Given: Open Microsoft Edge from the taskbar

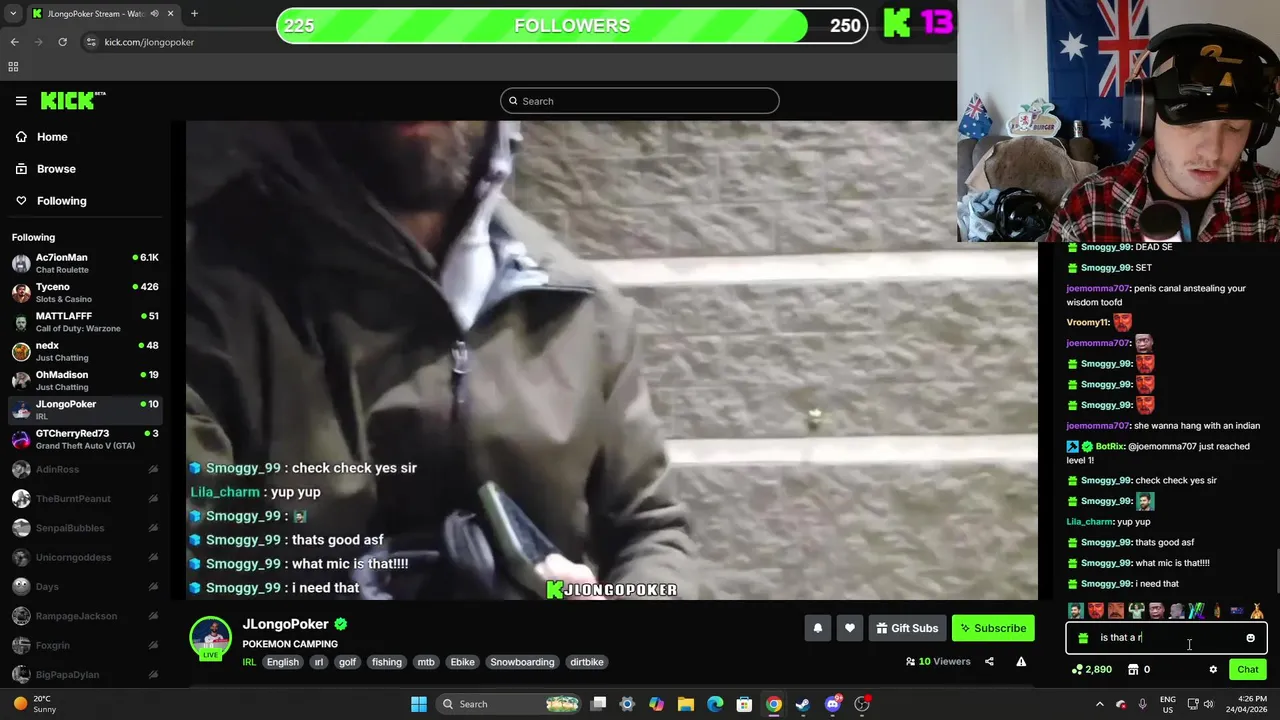Looking at the screenshot, I should (x=715, y=704).
